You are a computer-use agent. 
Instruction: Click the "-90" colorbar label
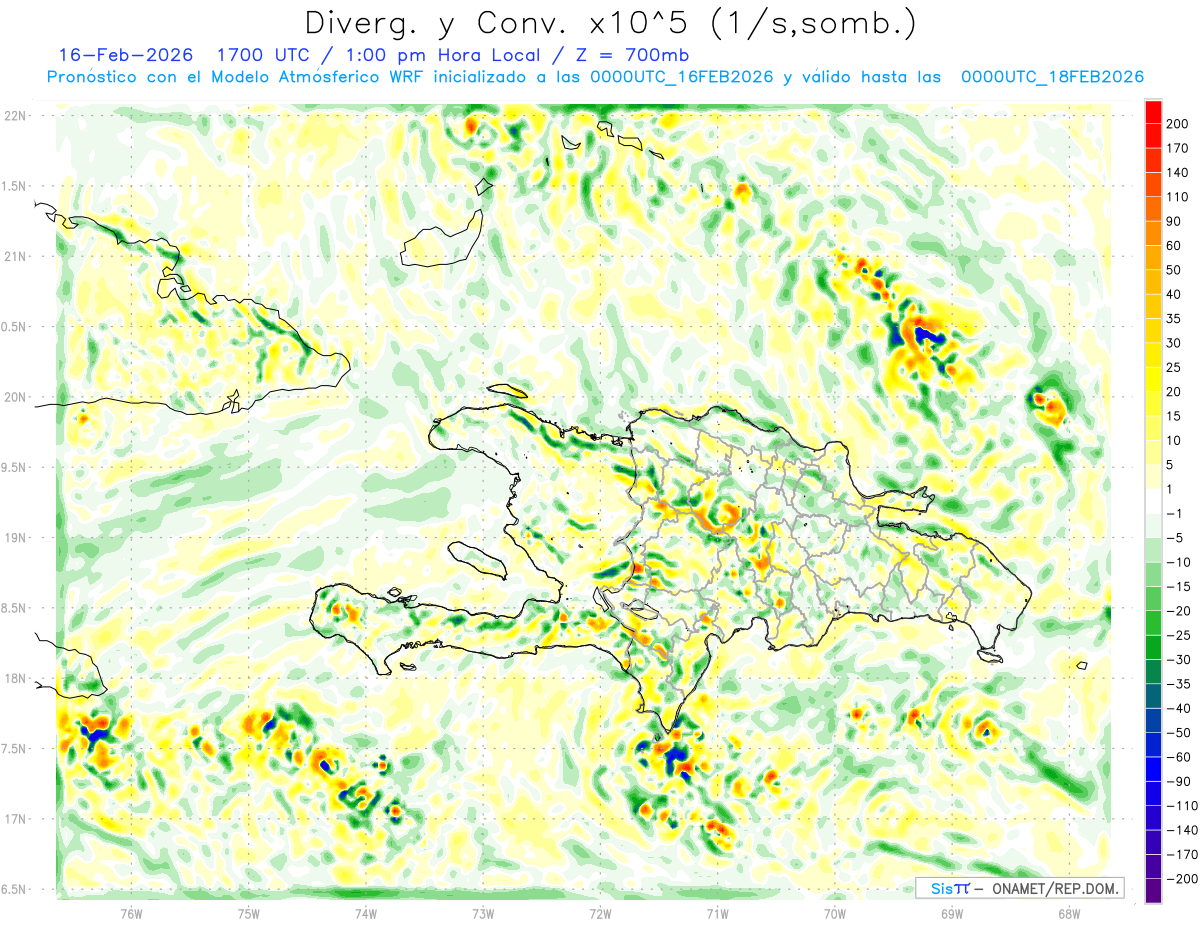(x=1178, y=781)
